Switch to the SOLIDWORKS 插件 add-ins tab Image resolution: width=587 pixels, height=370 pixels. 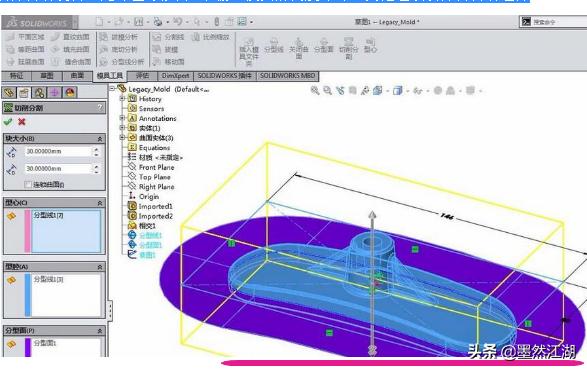pyautogui.click(x=225, y=76)
